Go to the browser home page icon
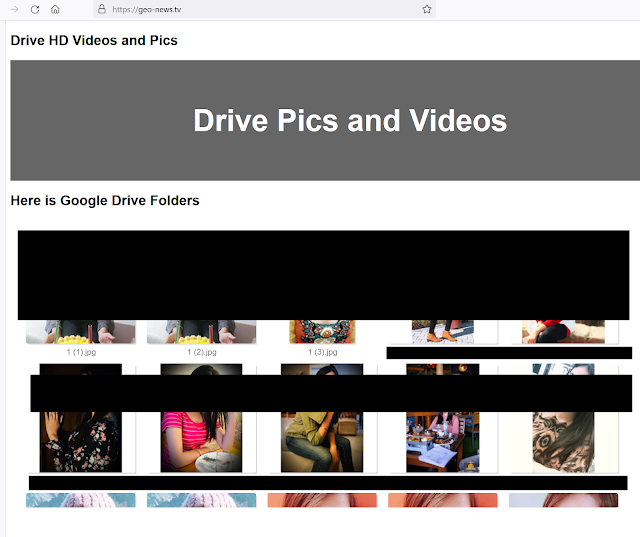 55,9
